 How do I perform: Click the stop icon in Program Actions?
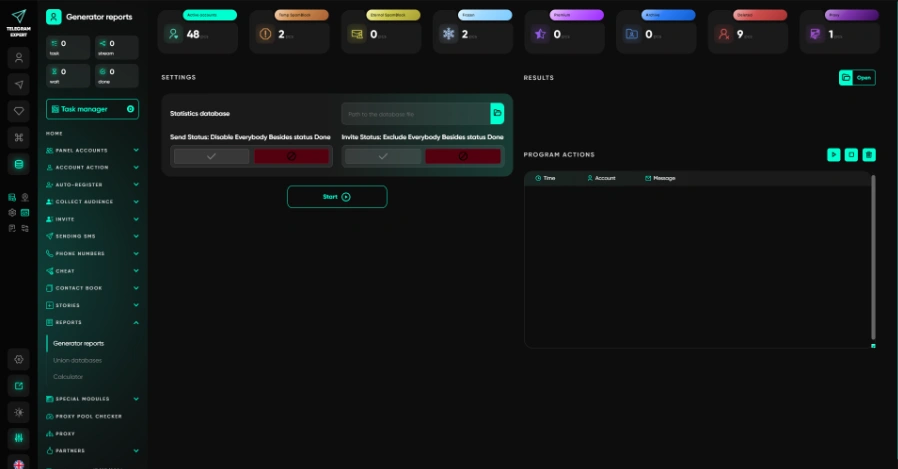click(851, 155)
